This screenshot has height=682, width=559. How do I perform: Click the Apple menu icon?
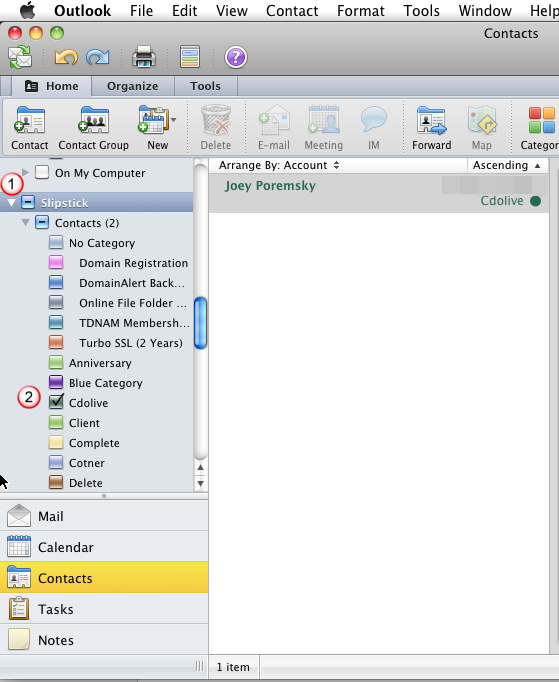(x=28, y=10)
